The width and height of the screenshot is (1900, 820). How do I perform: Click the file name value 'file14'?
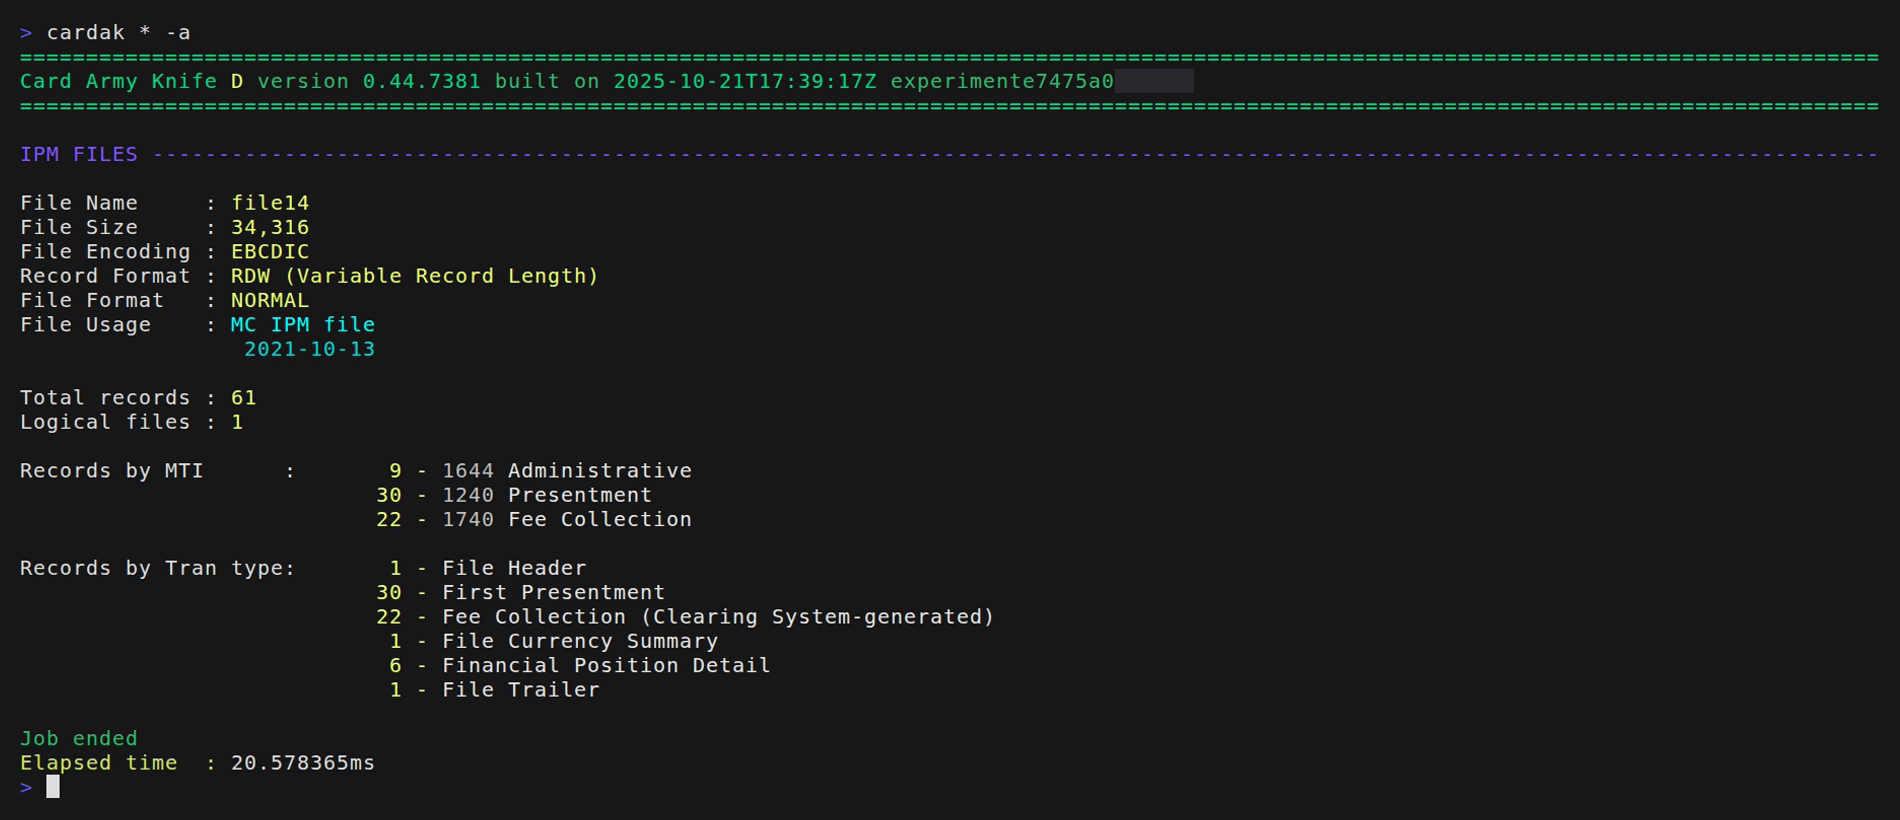click(x=270, y=203)
